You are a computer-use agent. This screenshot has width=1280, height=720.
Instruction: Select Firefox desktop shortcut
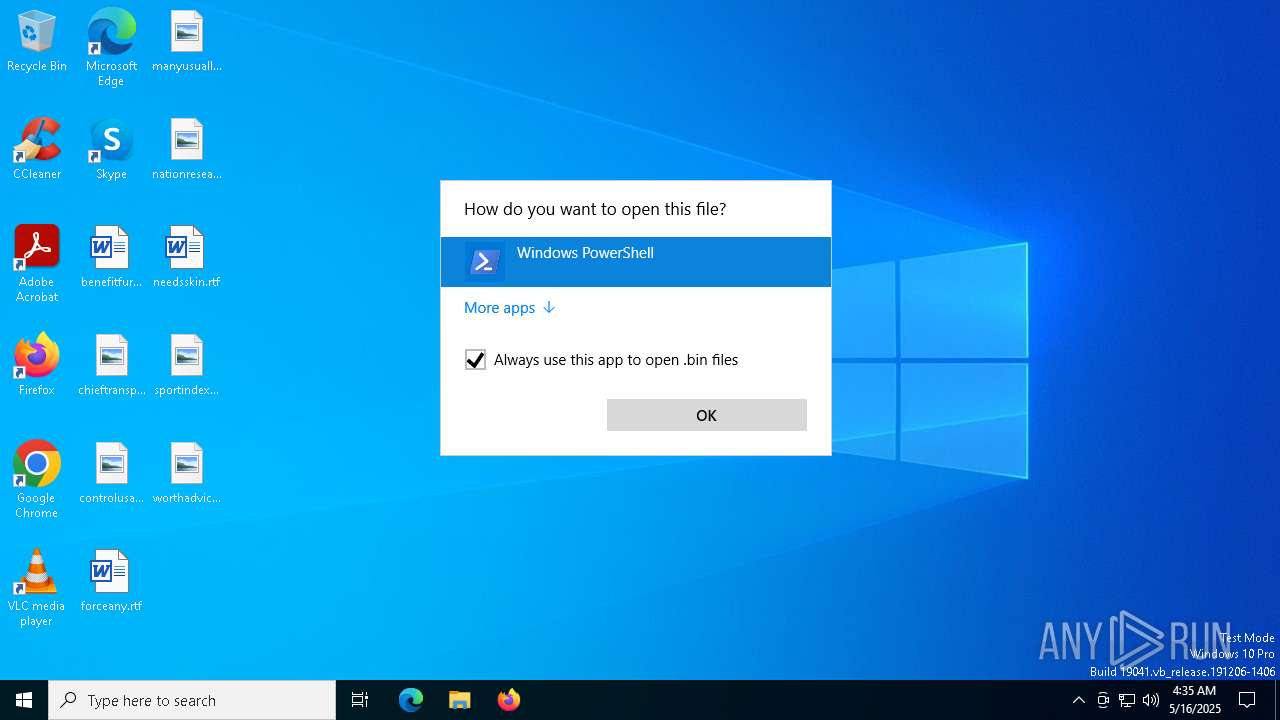(37, 365)
